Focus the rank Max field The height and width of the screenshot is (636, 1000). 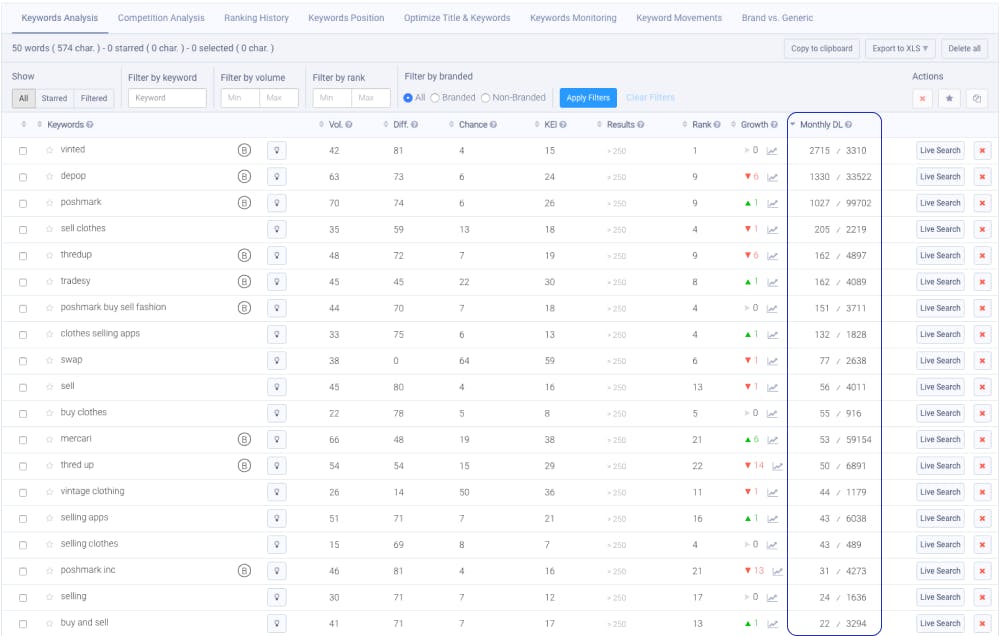pyautogui.click(x=371, y=98)
